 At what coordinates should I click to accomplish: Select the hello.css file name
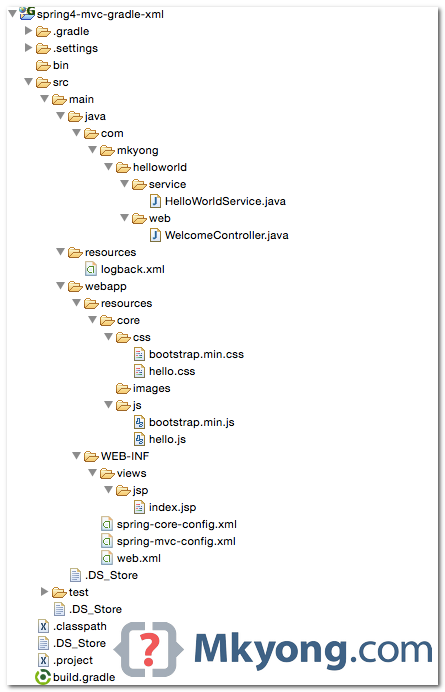pos(172,371)
